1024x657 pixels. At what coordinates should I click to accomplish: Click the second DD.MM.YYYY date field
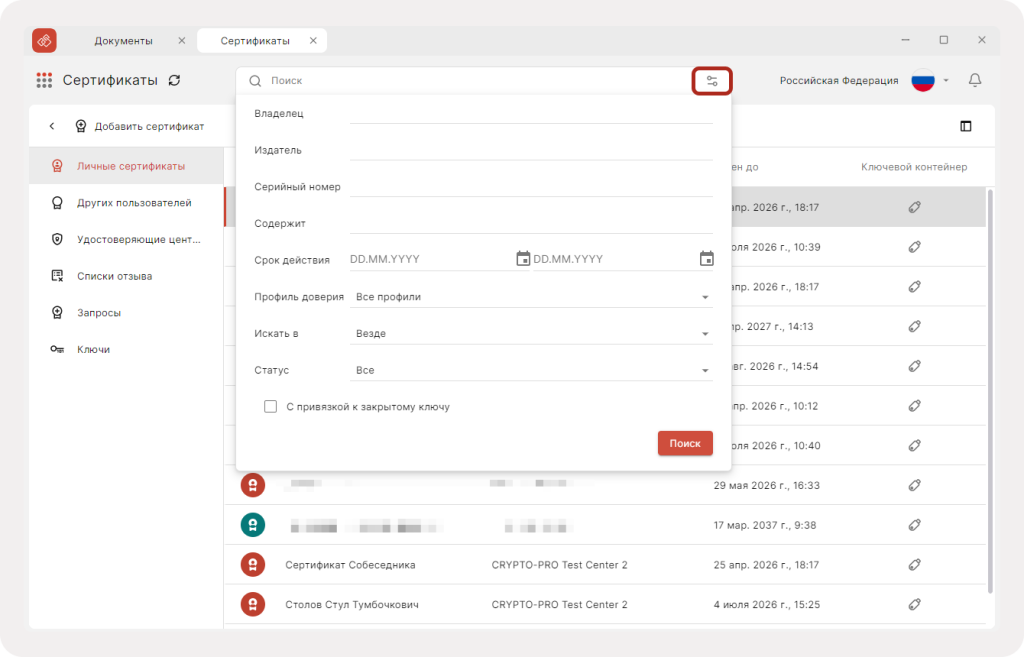pos(615,259)
